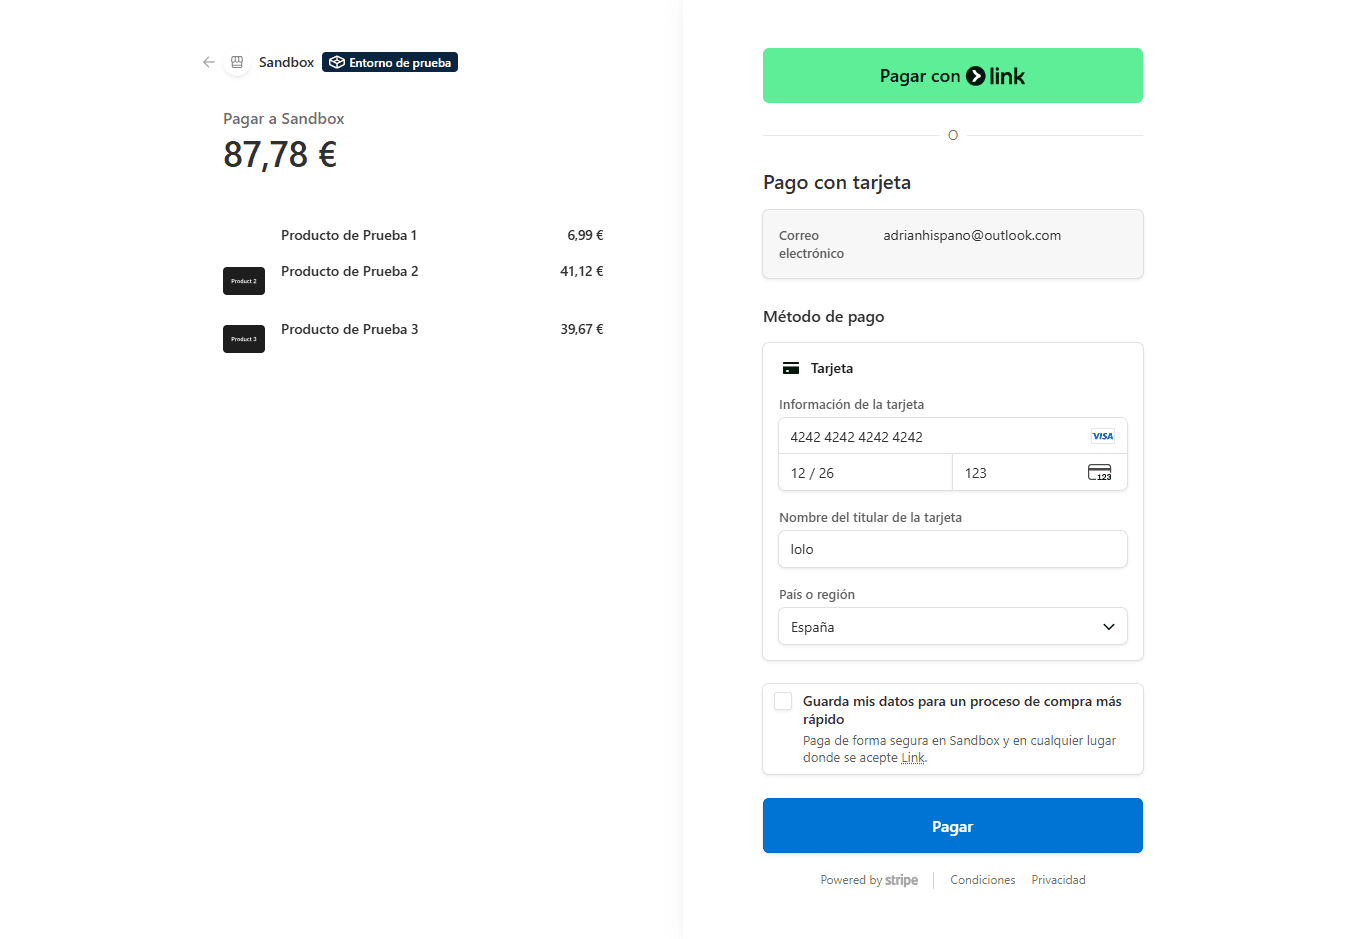1366x939 pixels.
Task: Click the España dropdown chevron arrow
Action: (1108, 627)
